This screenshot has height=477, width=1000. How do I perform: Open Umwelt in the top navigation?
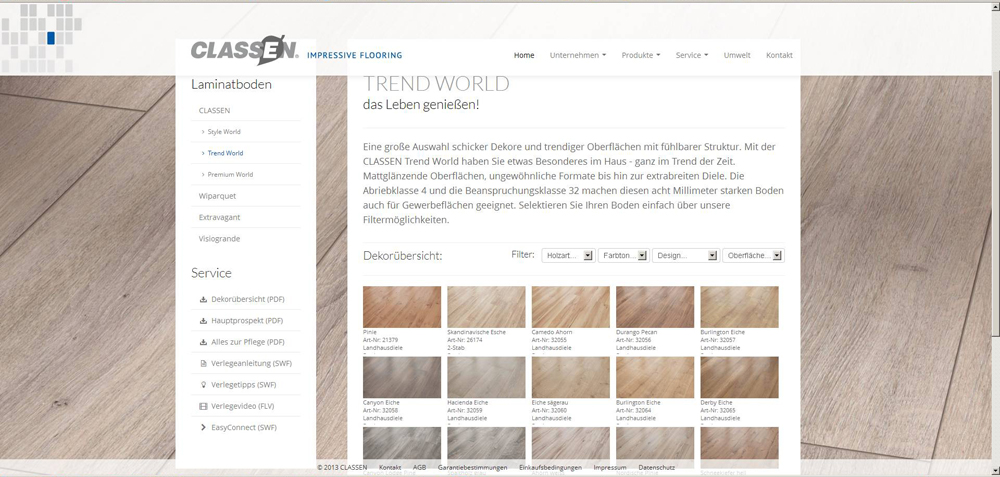(x=737, y=55)
